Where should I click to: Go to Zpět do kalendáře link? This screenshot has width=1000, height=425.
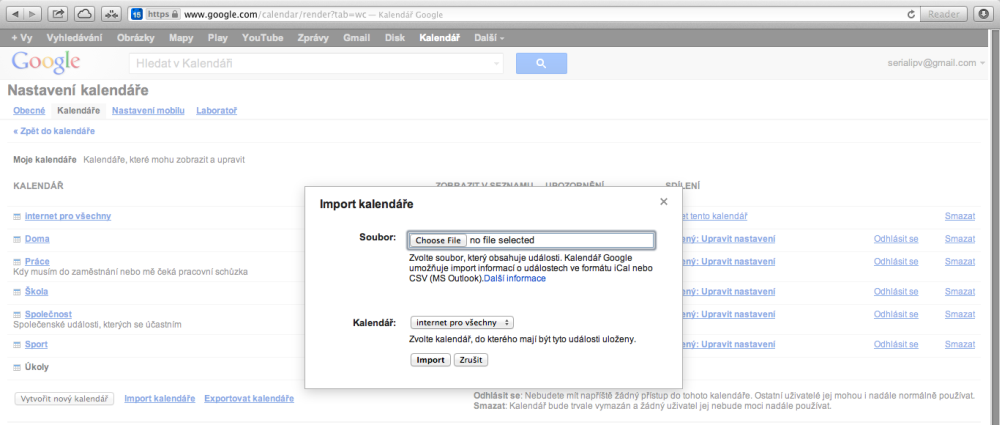[x=54, y=131]
